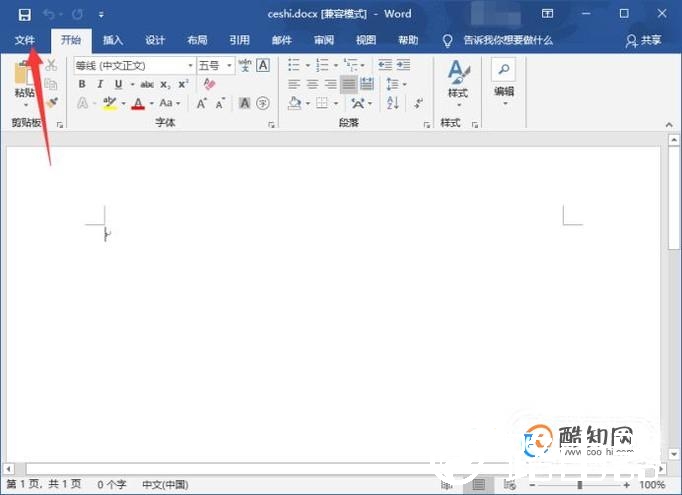
Task: Click the Increase Indent icon
Action: click(403, 65)
